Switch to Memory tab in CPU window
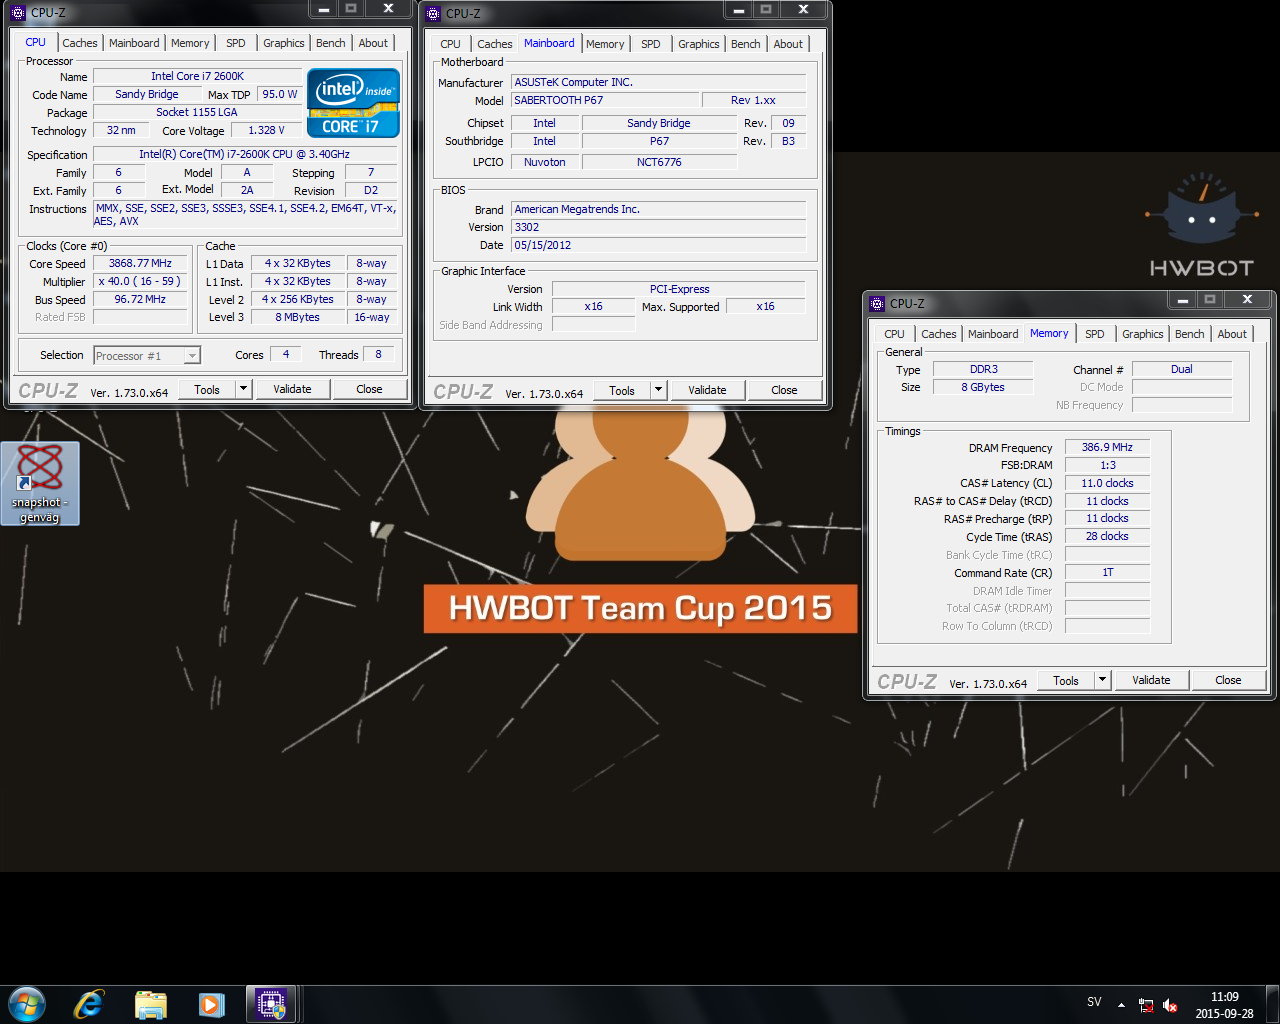1280x1024 pixels. point(190,43)
